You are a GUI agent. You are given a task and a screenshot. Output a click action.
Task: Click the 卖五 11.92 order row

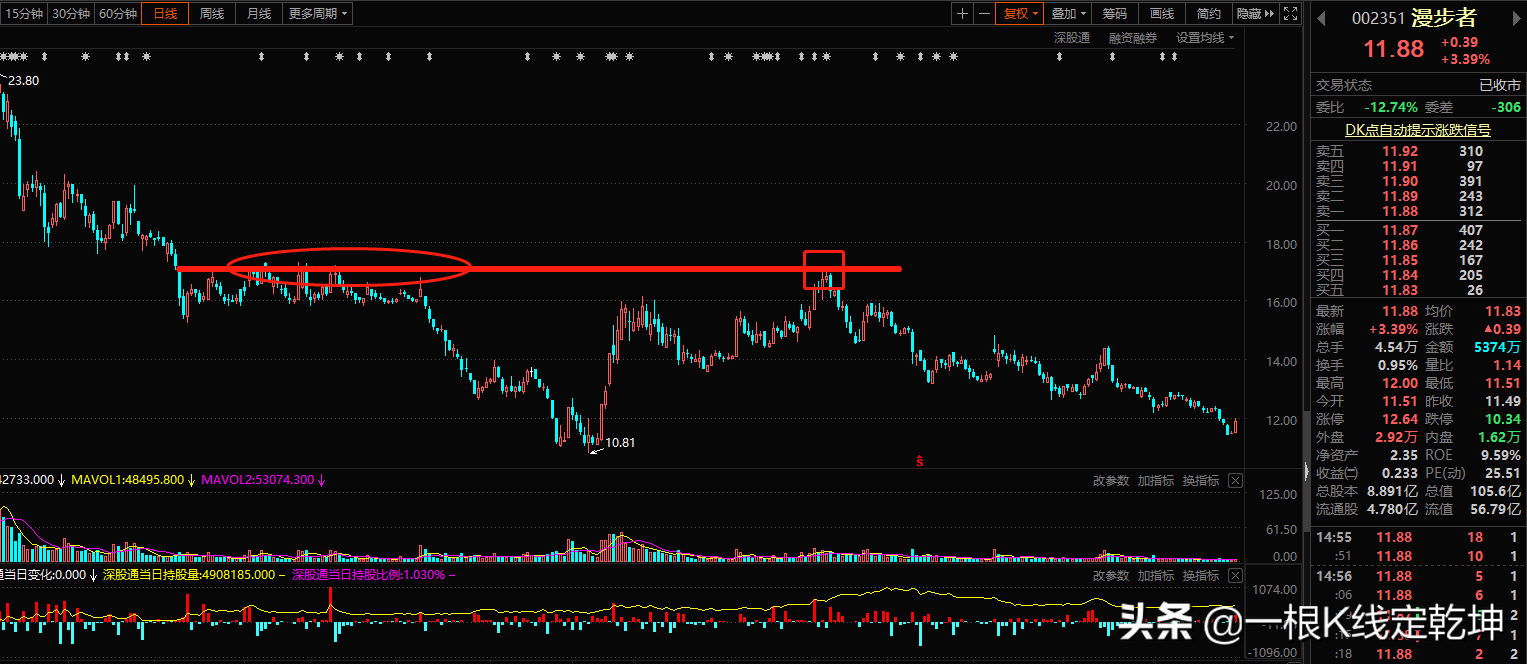[x=1417, y=151]
